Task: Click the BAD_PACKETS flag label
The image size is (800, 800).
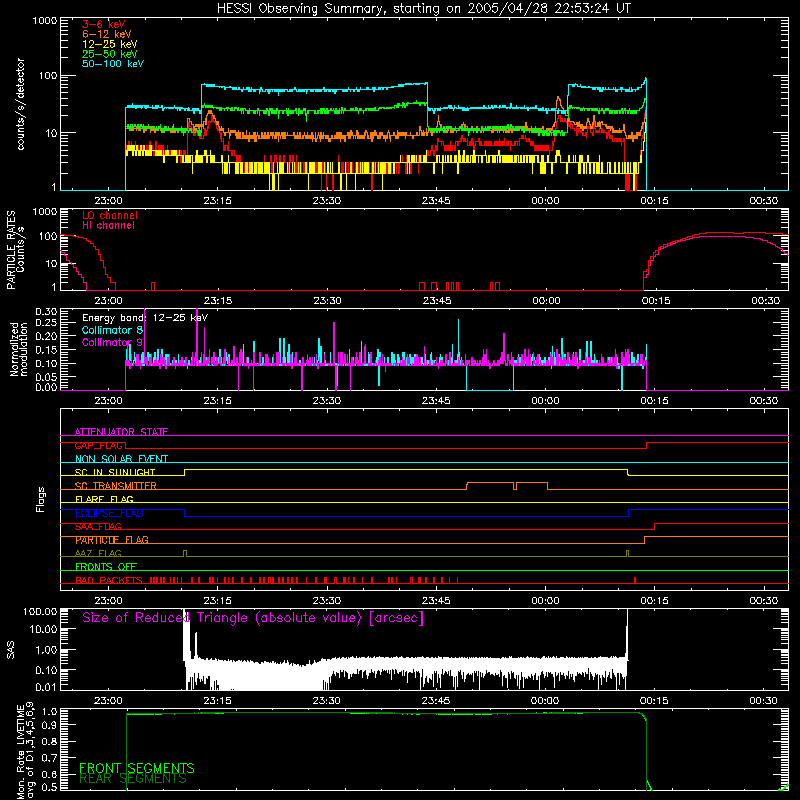Action: pyautogui.click(x=109, y=580)
